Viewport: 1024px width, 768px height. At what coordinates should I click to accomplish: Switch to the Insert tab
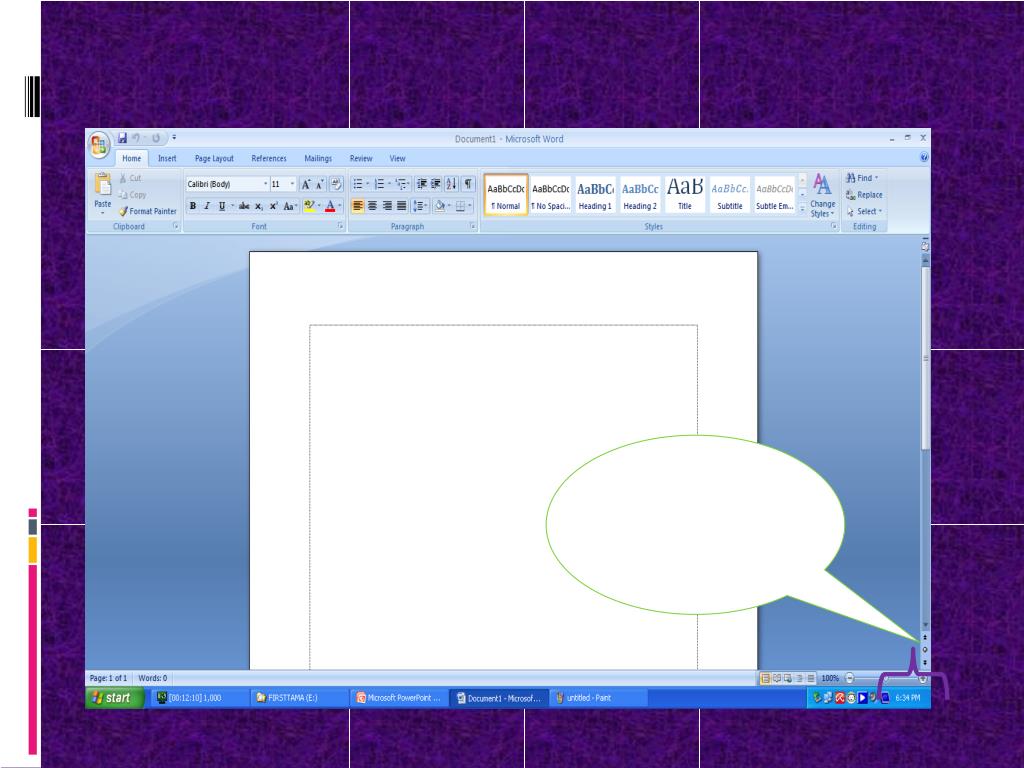click(167, 159)
